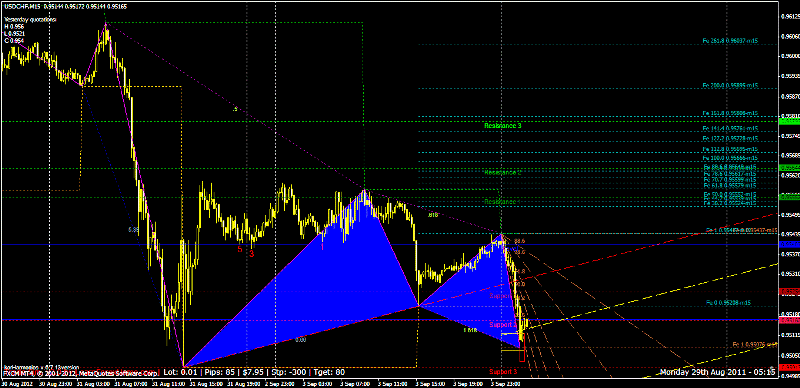Image resolution: width=800 pixels, height=388 pixels.
Task: Click the USDCHF,M15 chart title text
Action: tap(21, 7)
